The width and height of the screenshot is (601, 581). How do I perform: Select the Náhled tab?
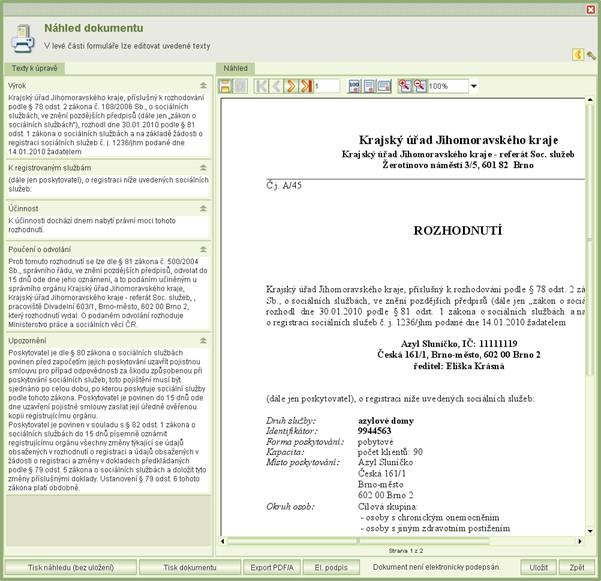click(235, 68)
